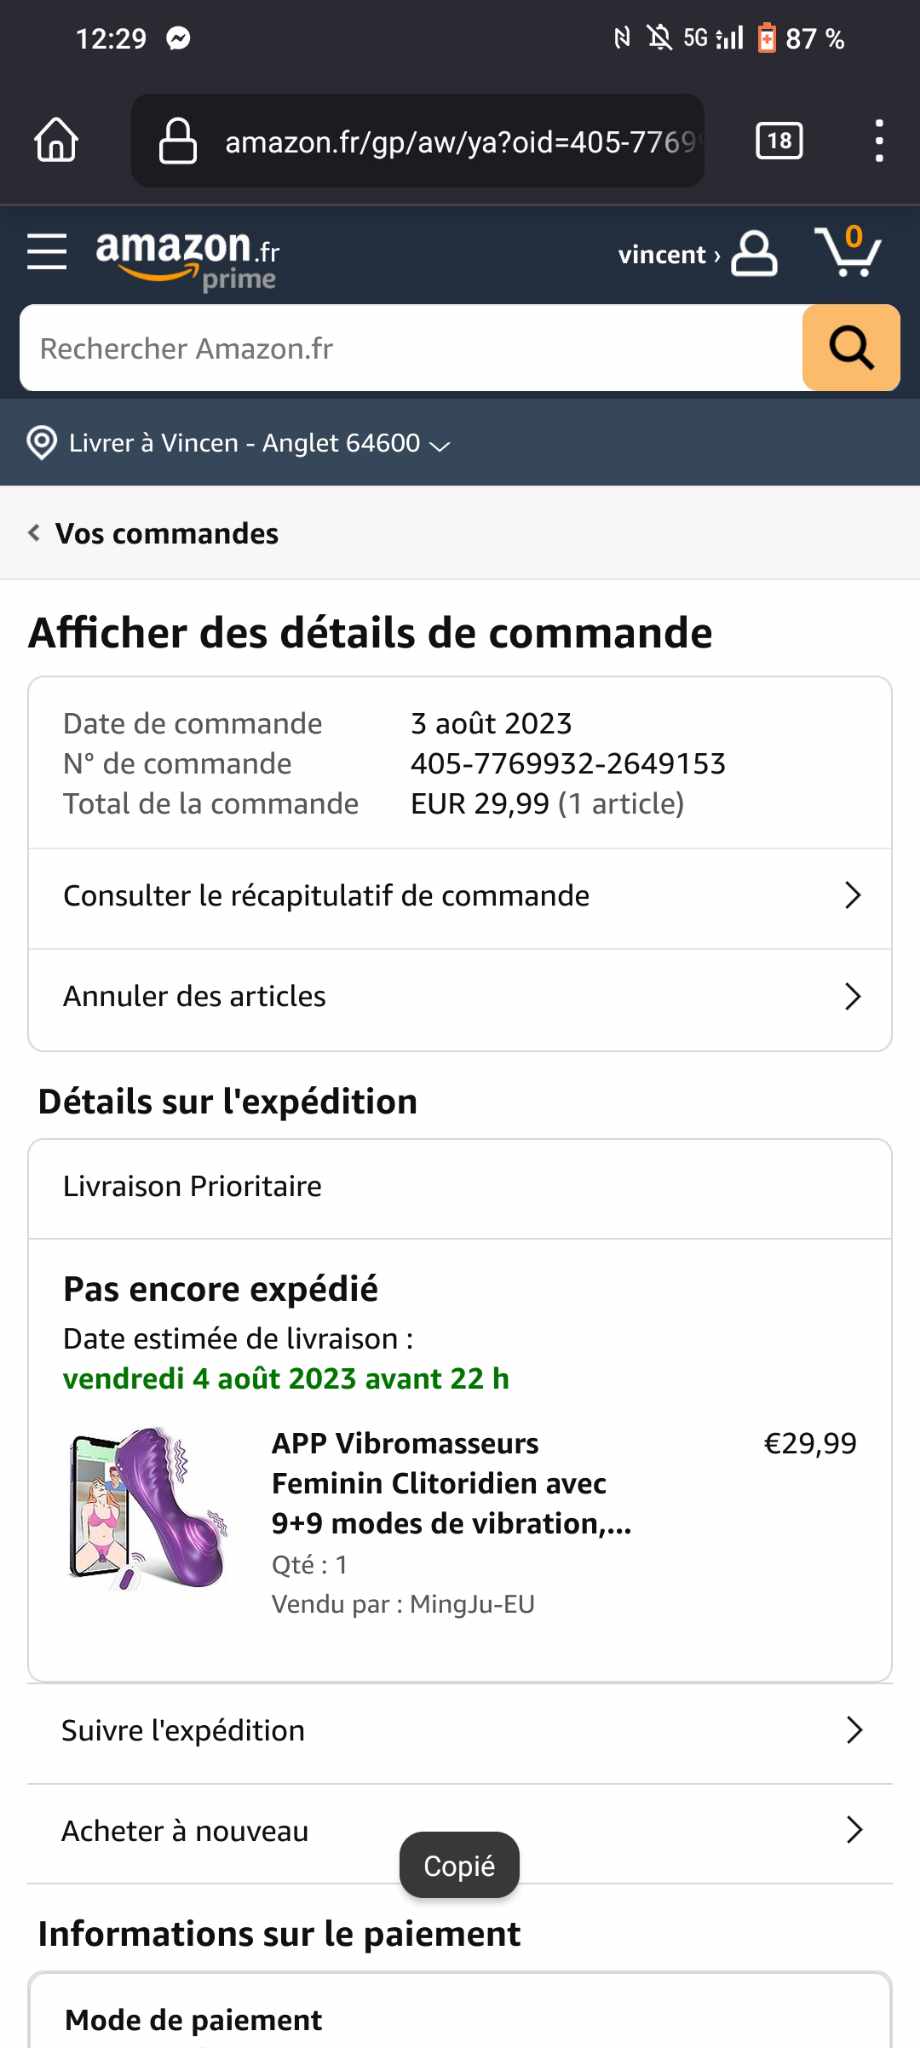Select Acheter à nouveau
Screen dimensions: 920x2048
click(460, 1831)
